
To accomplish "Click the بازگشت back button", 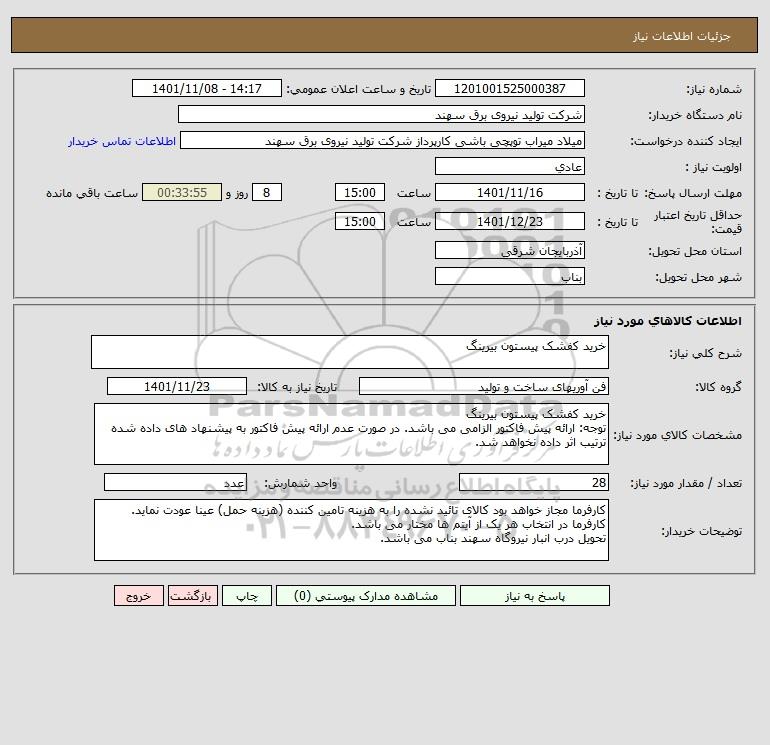I will coord(192,596).
